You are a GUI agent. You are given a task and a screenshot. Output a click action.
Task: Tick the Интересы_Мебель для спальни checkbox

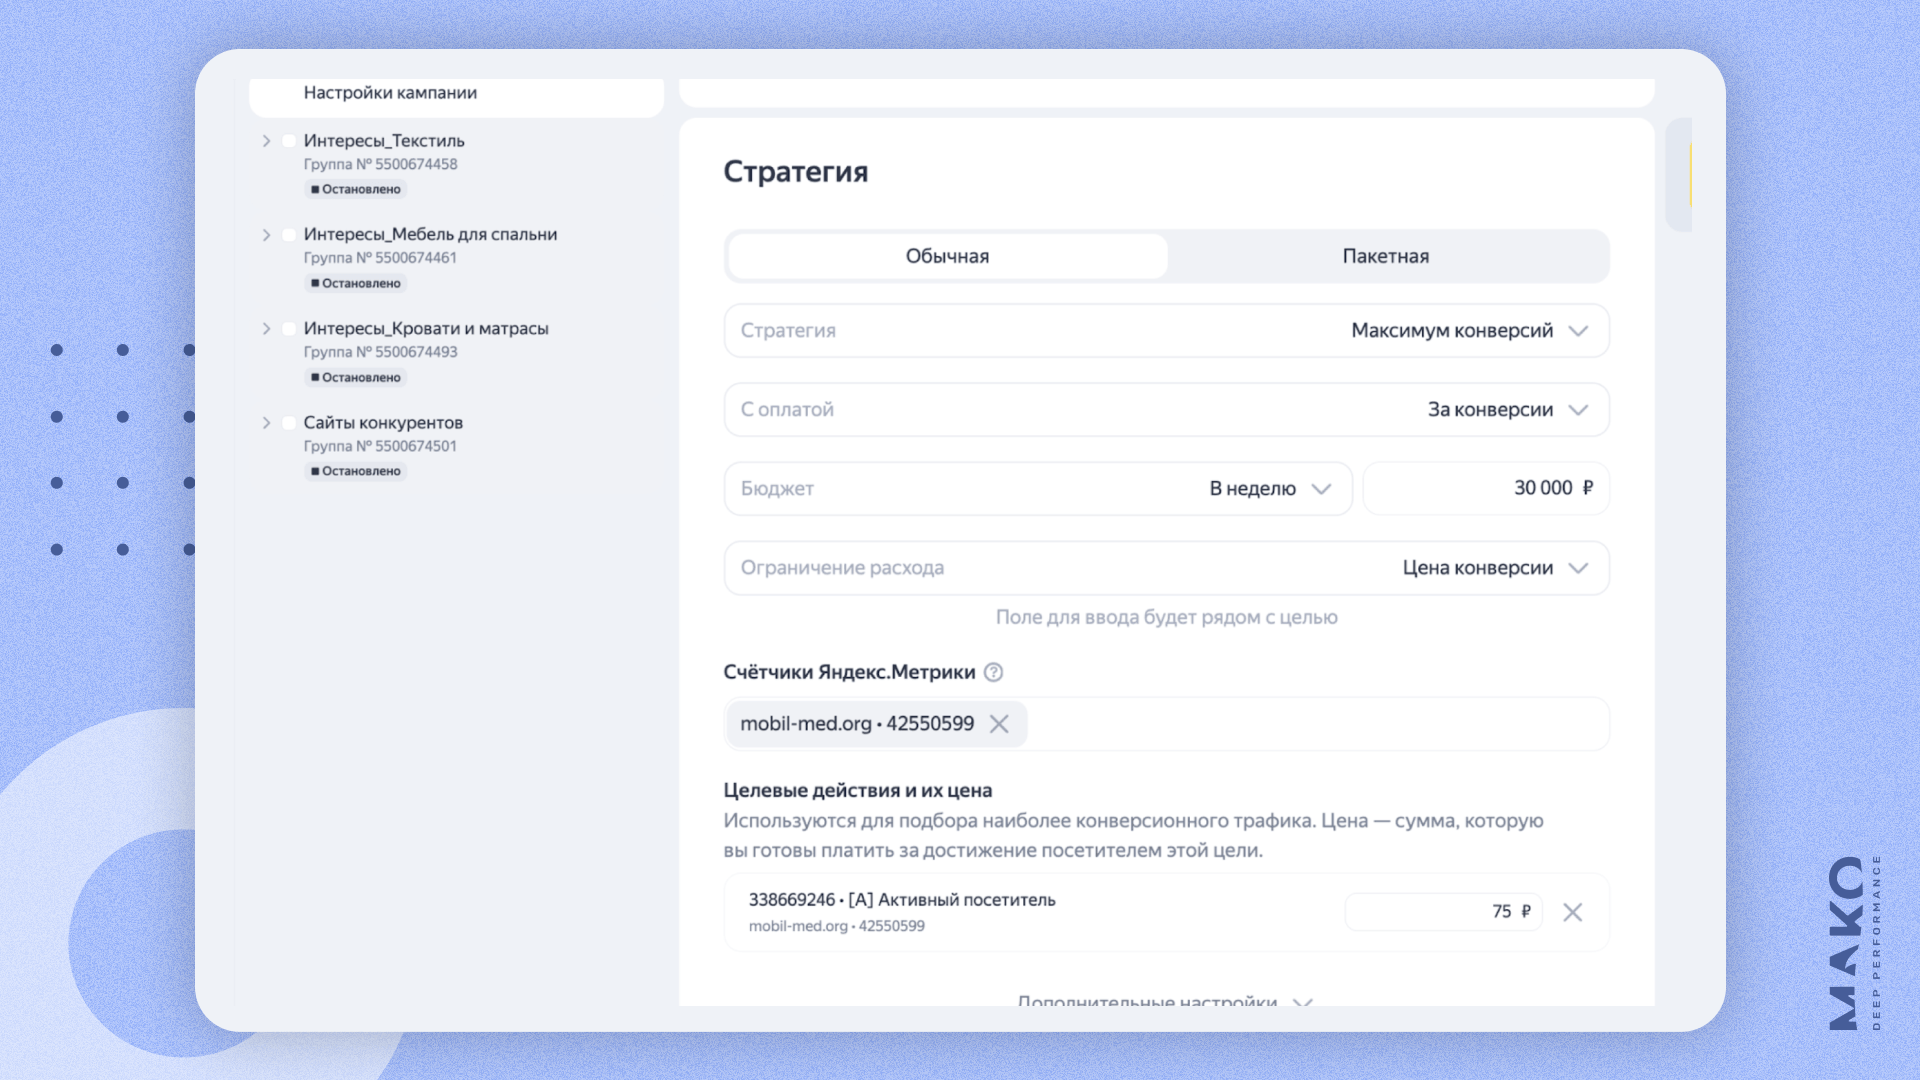[x=289, y=235]
